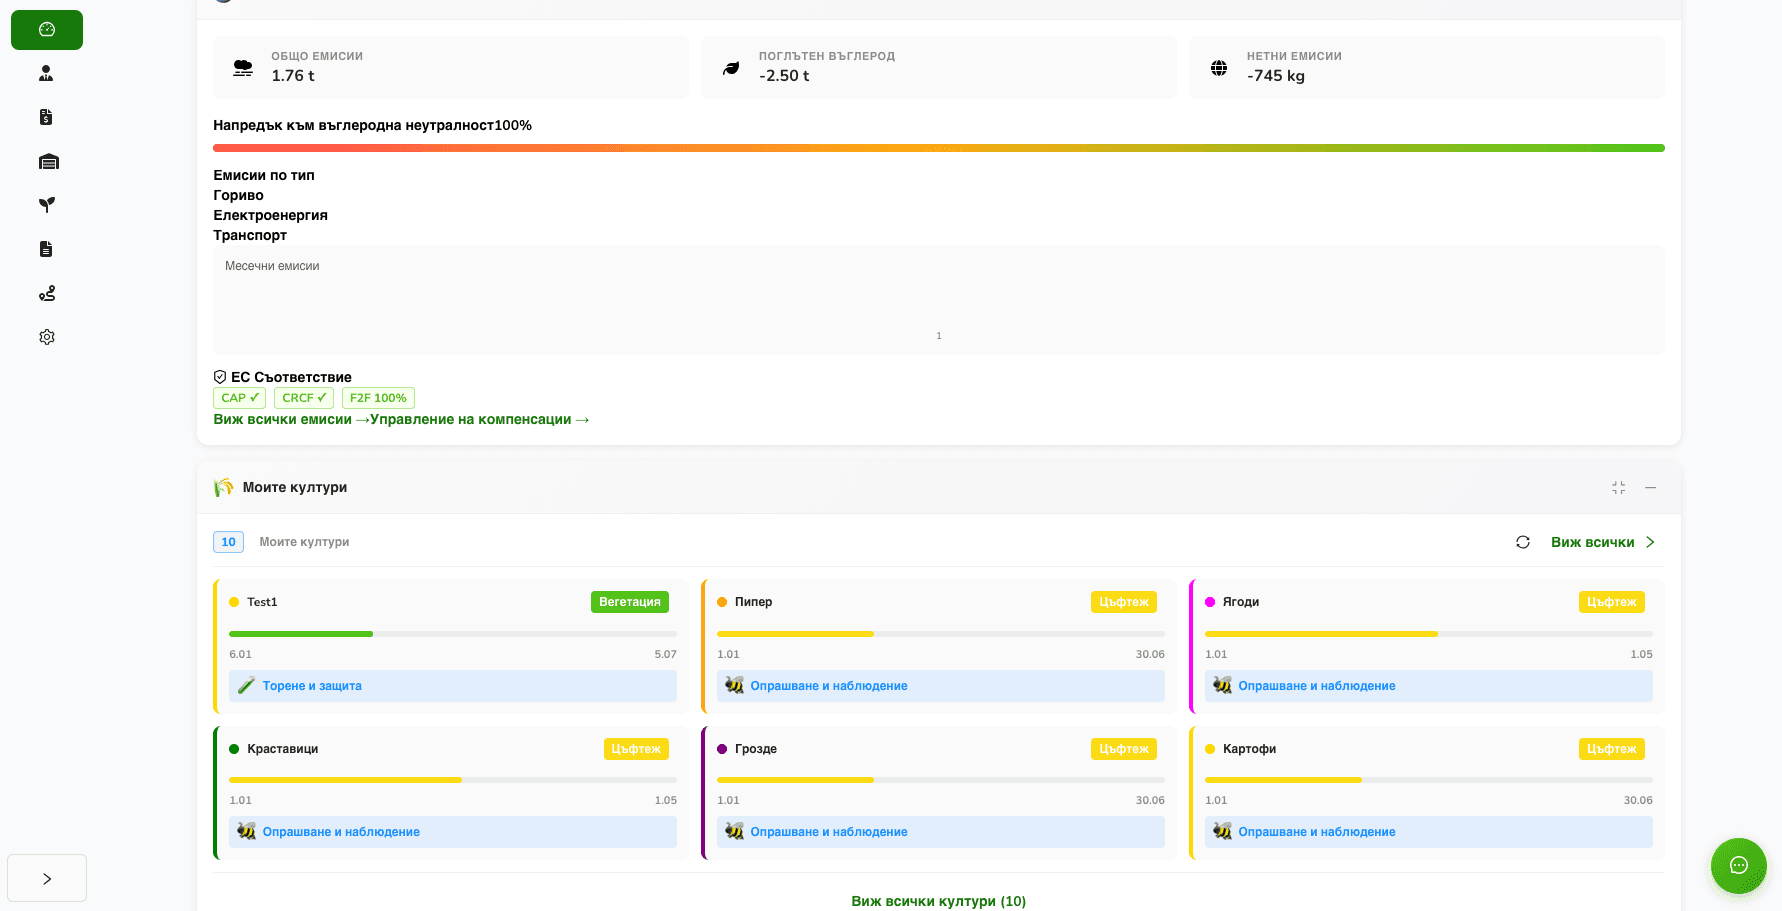Open the reports document icon
The height and width of the screenshot is (911, 1782).
click(46, 249)
